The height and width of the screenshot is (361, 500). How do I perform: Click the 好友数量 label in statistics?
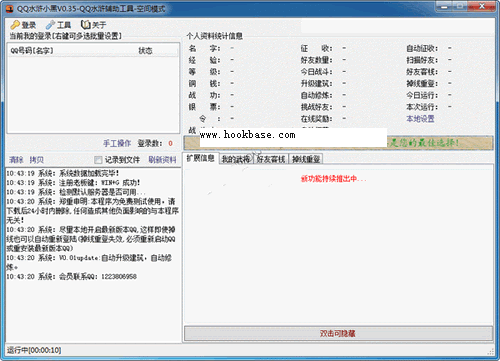317,60
